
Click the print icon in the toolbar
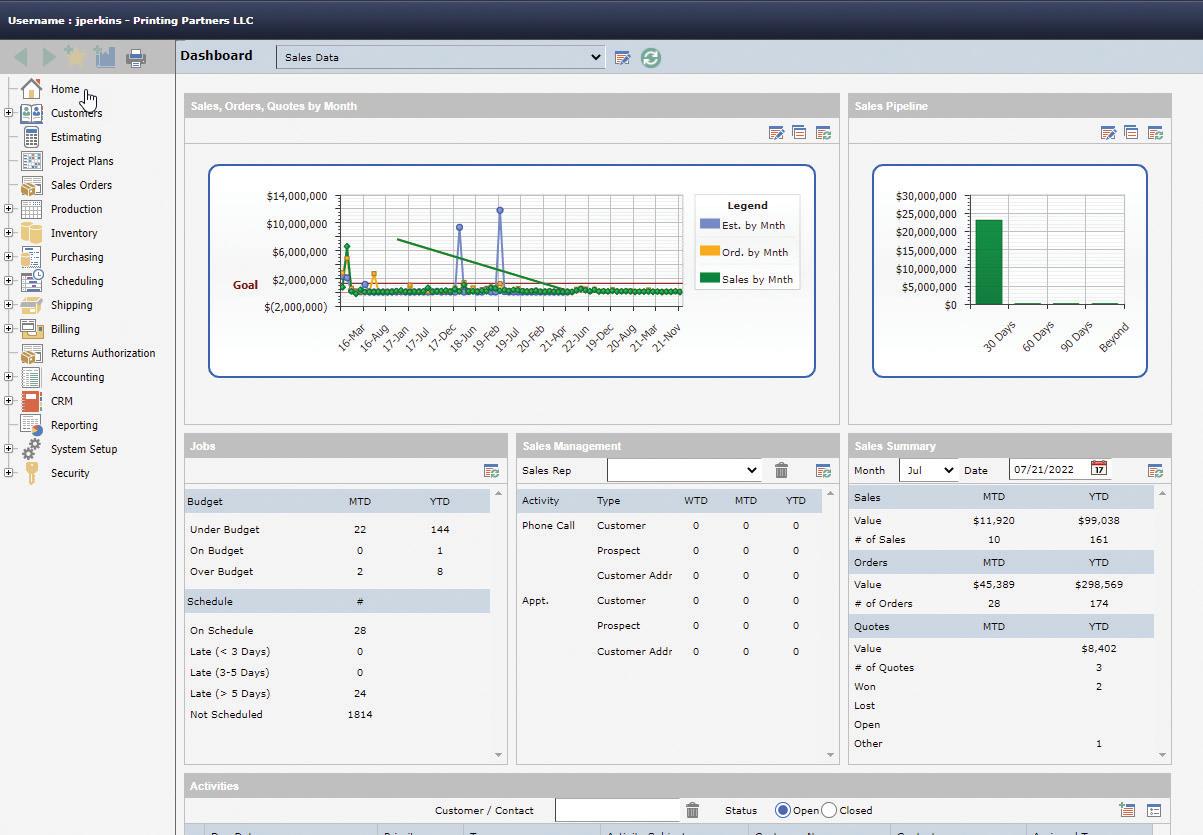coord(136,58)
